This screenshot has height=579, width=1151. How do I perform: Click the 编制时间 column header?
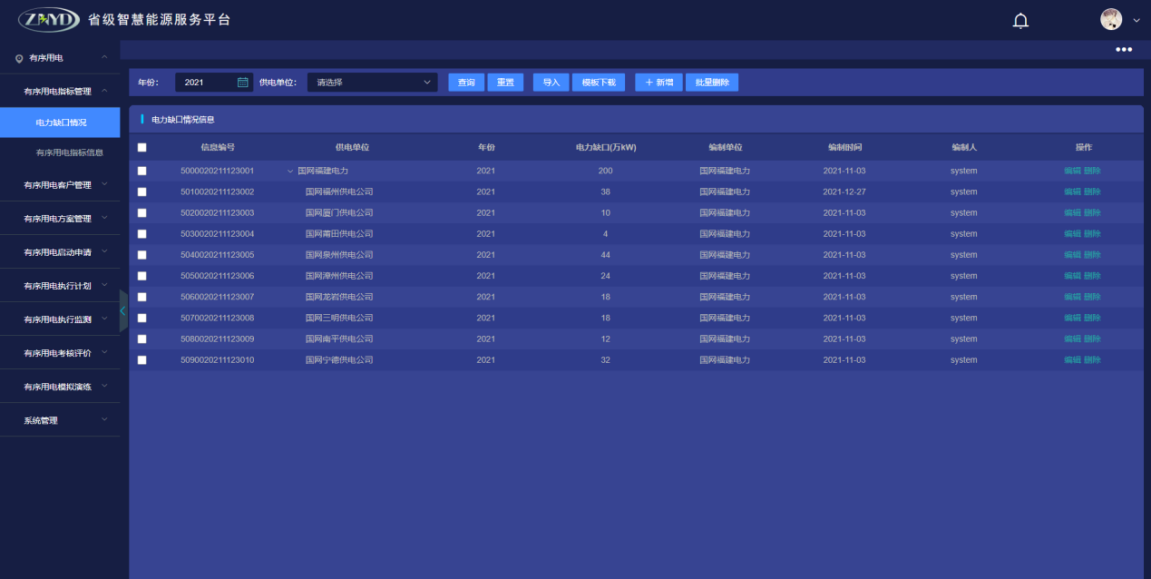[845, 148]
